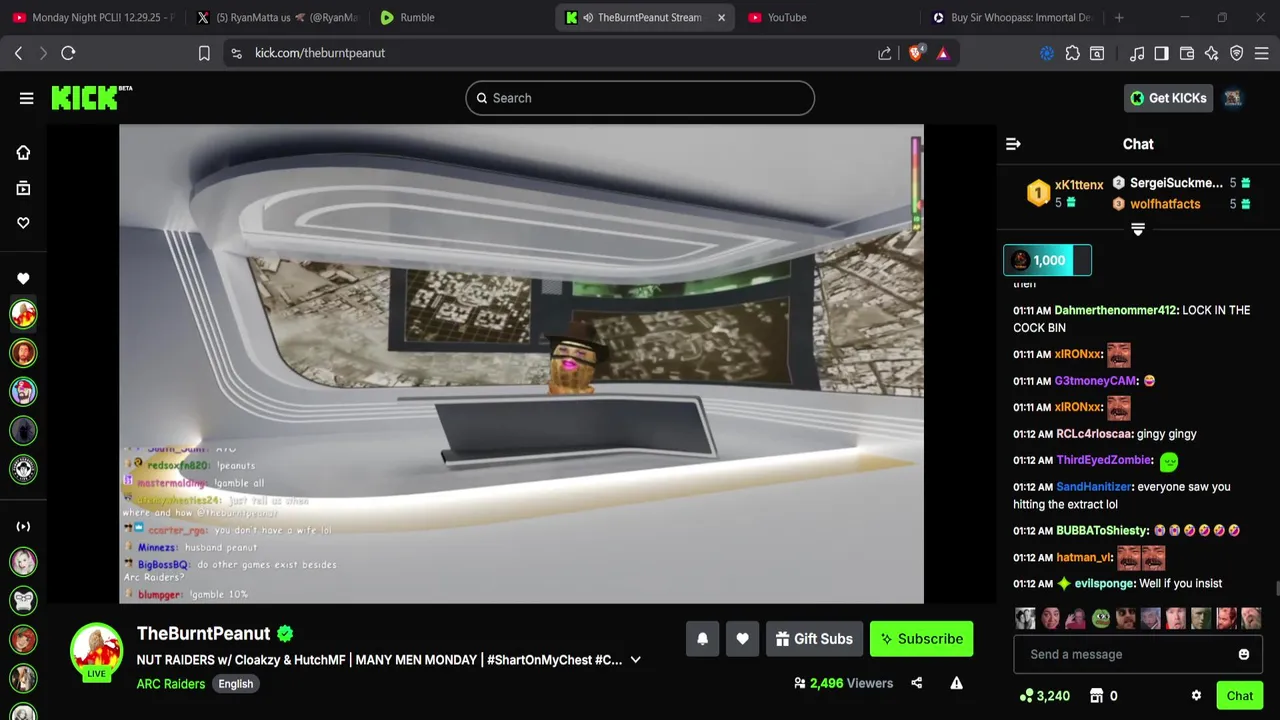Switch to the RyanMatta X tab
1280x720 pixels.
click(277, 17)
